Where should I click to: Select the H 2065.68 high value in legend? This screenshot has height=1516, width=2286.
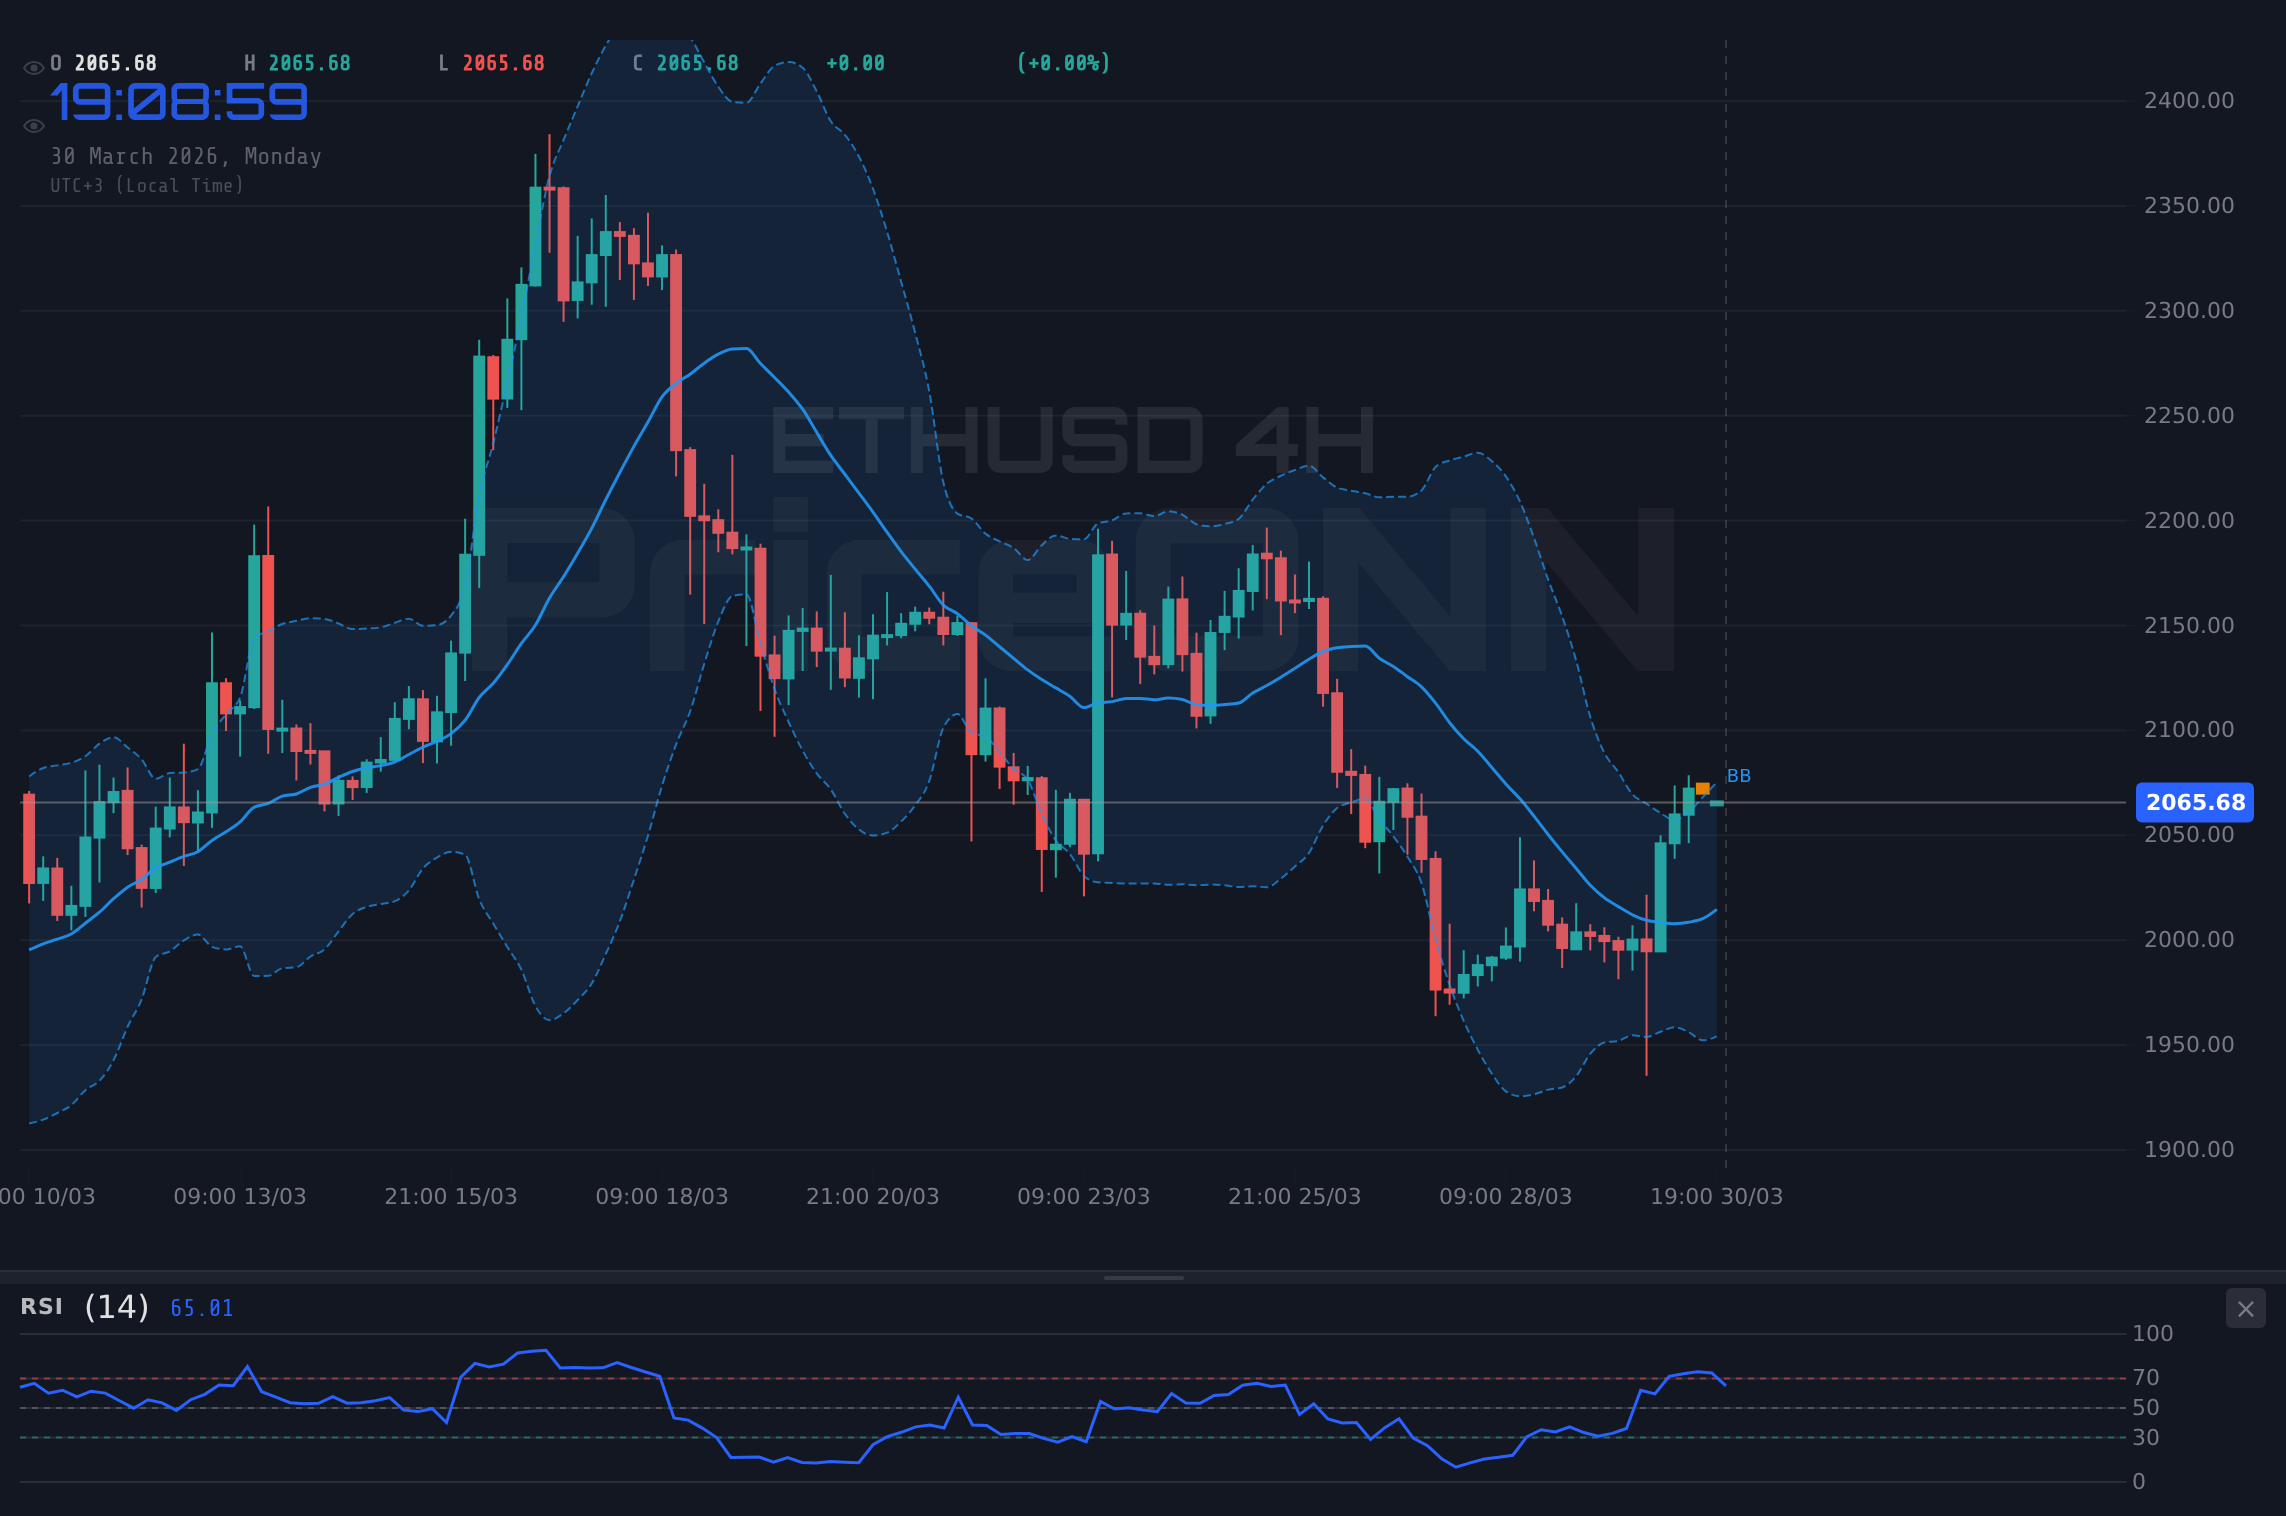point(305,62)
